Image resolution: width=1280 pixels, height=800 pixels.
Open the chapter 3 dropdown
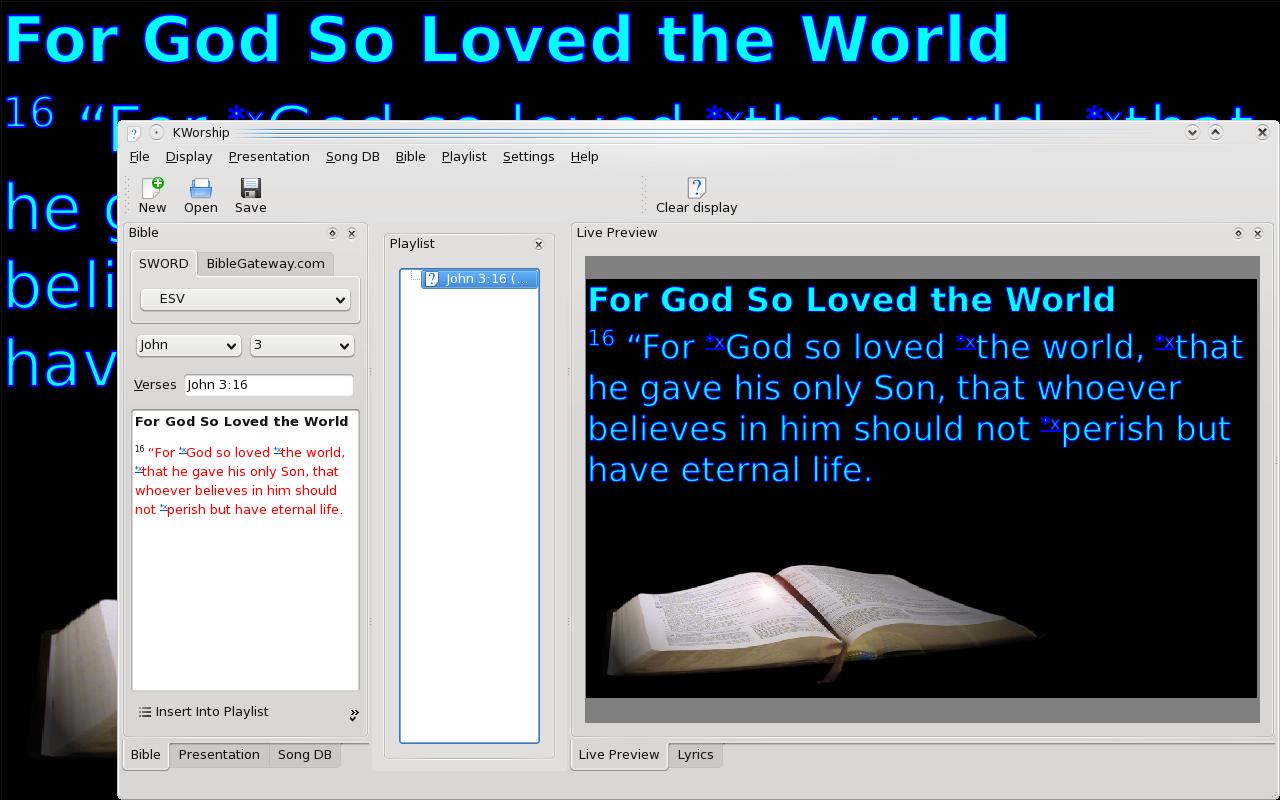pos(301,345)
